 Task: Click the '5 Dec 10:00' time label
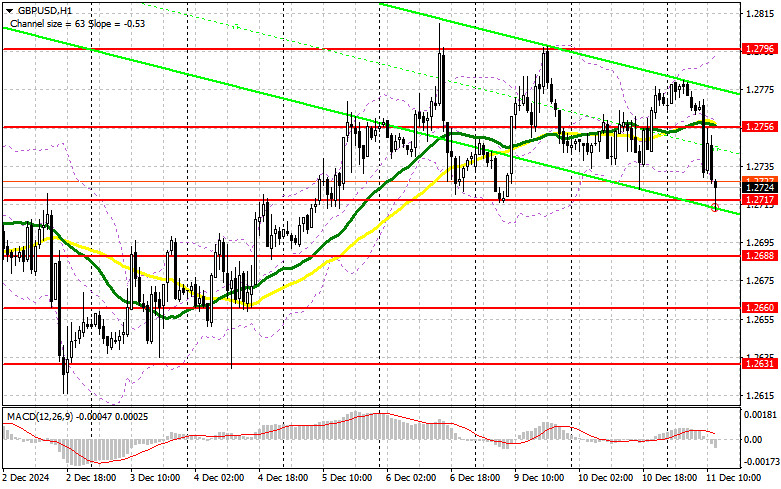tap(348, 478)
